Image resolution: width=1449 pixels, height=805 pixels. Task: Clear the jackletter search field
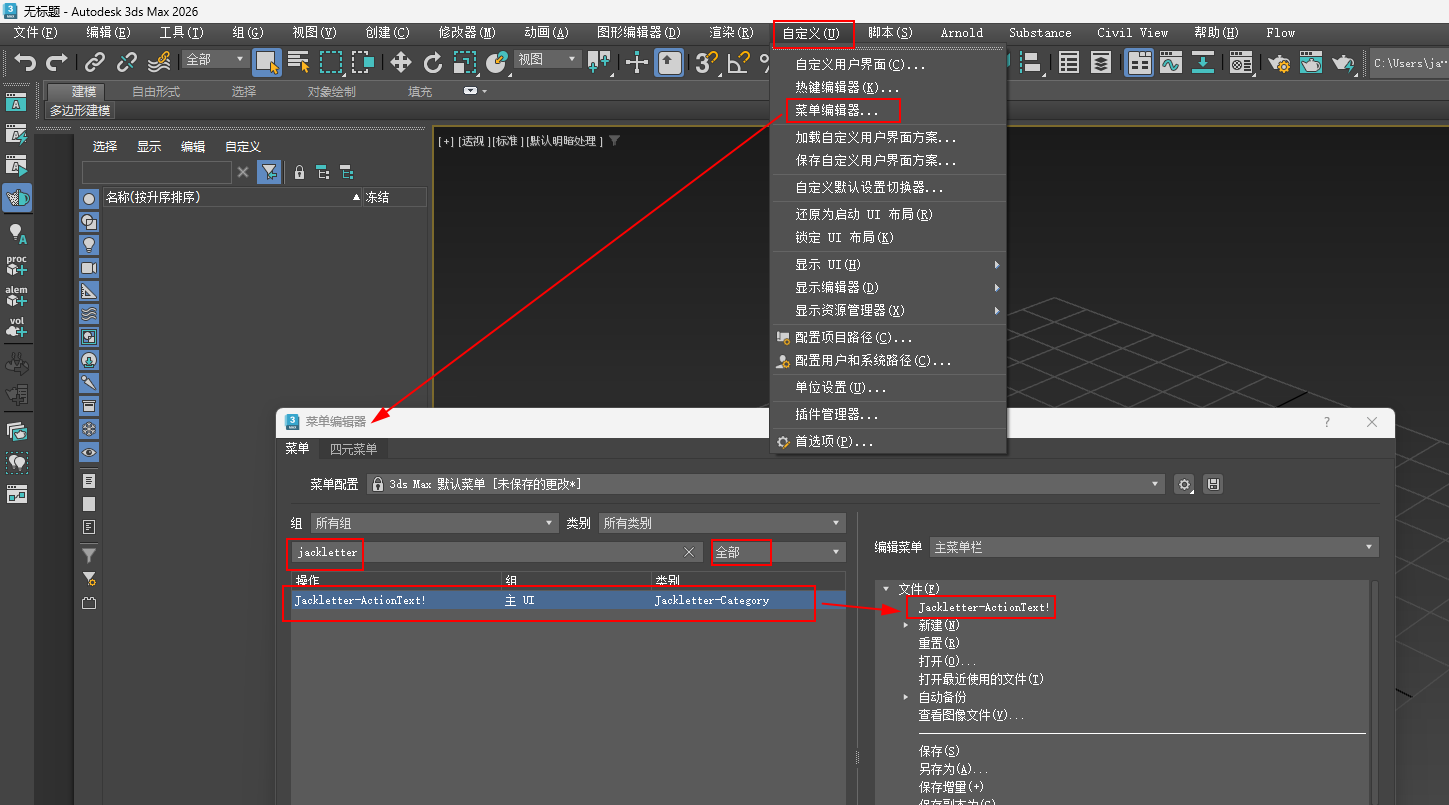tap(689, 552)
